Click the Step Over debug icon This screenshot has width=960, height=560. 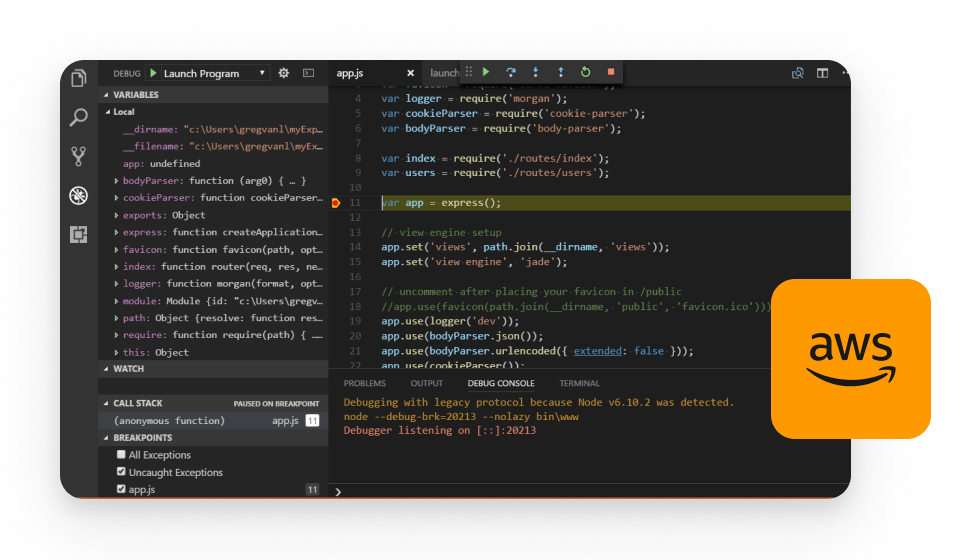[x=510, y=72]
